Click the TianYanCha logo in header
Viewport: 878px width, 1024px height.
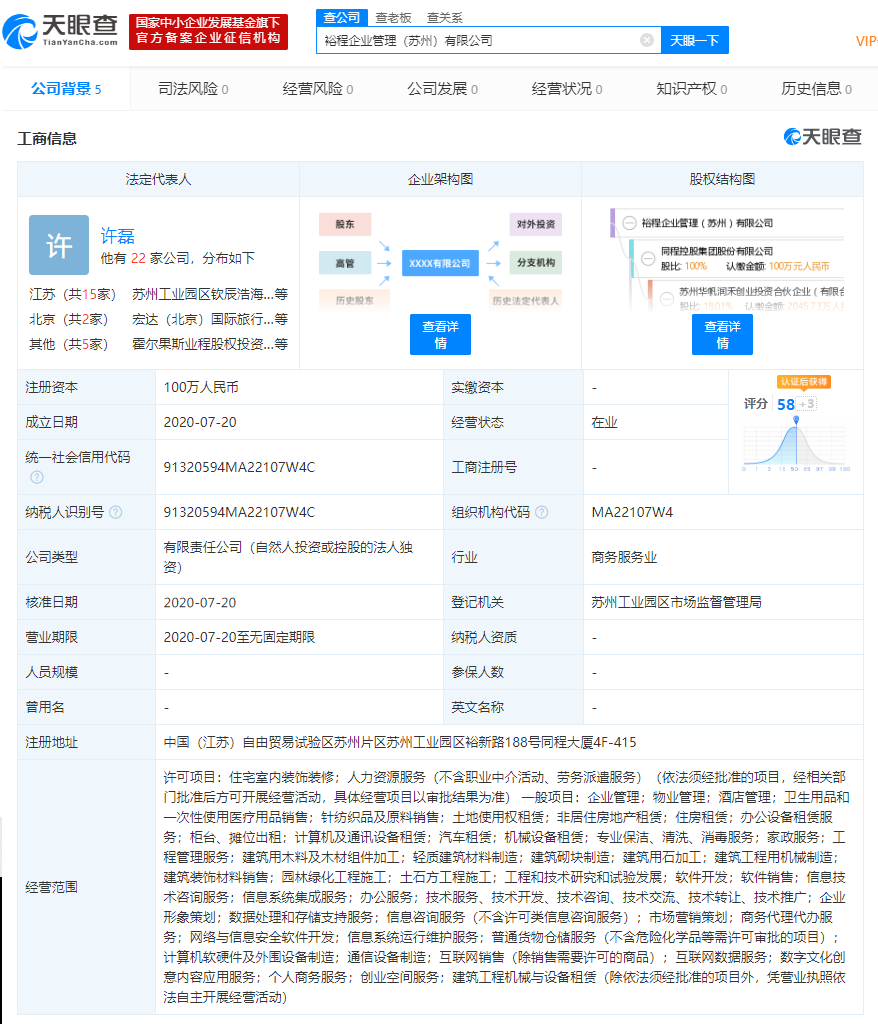click(62, 32)
